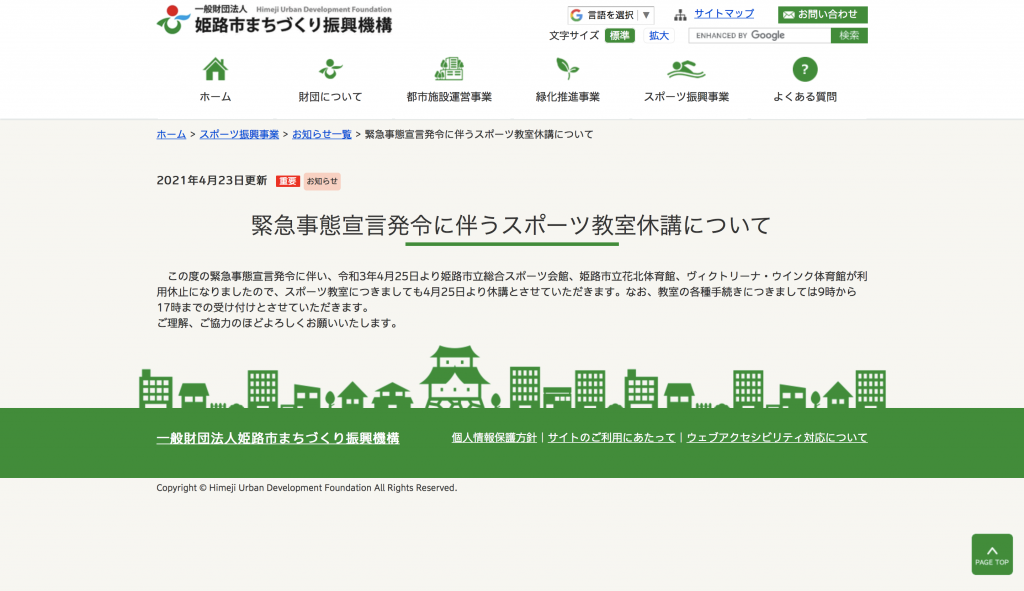Focus the Google search input field

[760, 35]
